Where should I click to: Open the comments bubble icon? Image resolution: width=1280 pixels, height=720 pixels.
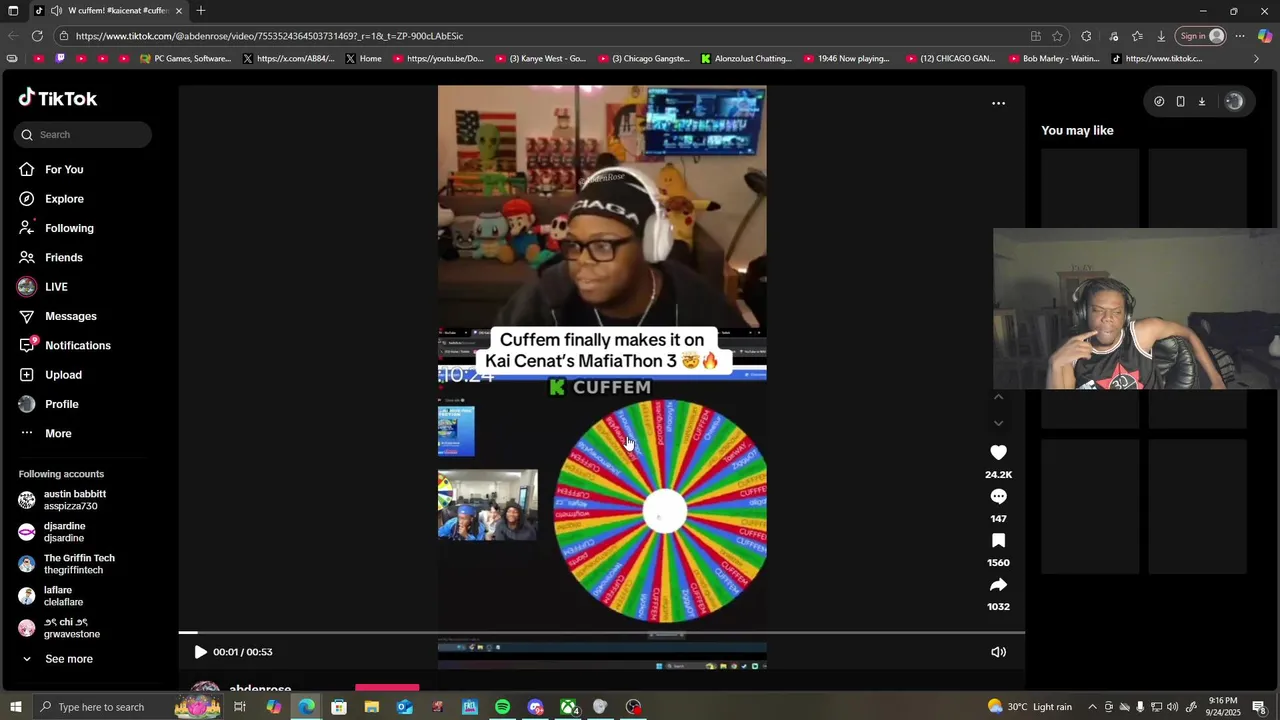coord(998,497)
